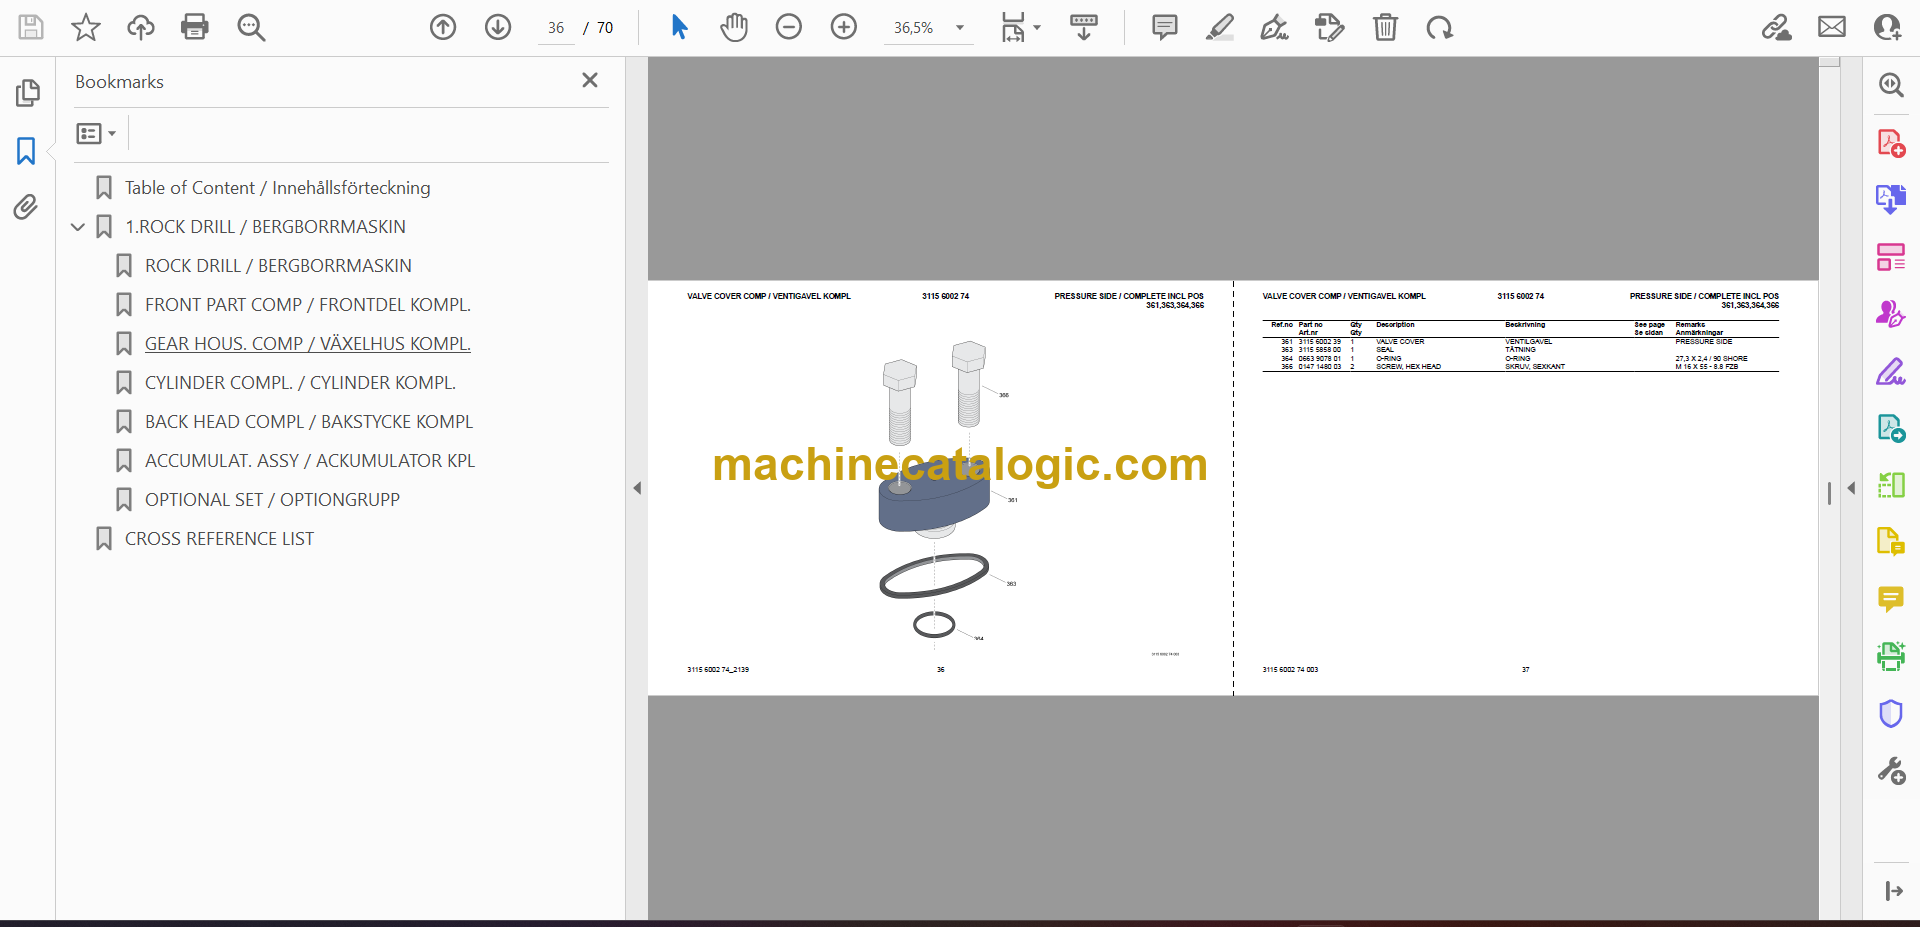This screenshot has width=1920, height=927.
Task: Open FRONT PART COMP bookmark
Action: tap(307, 305)
